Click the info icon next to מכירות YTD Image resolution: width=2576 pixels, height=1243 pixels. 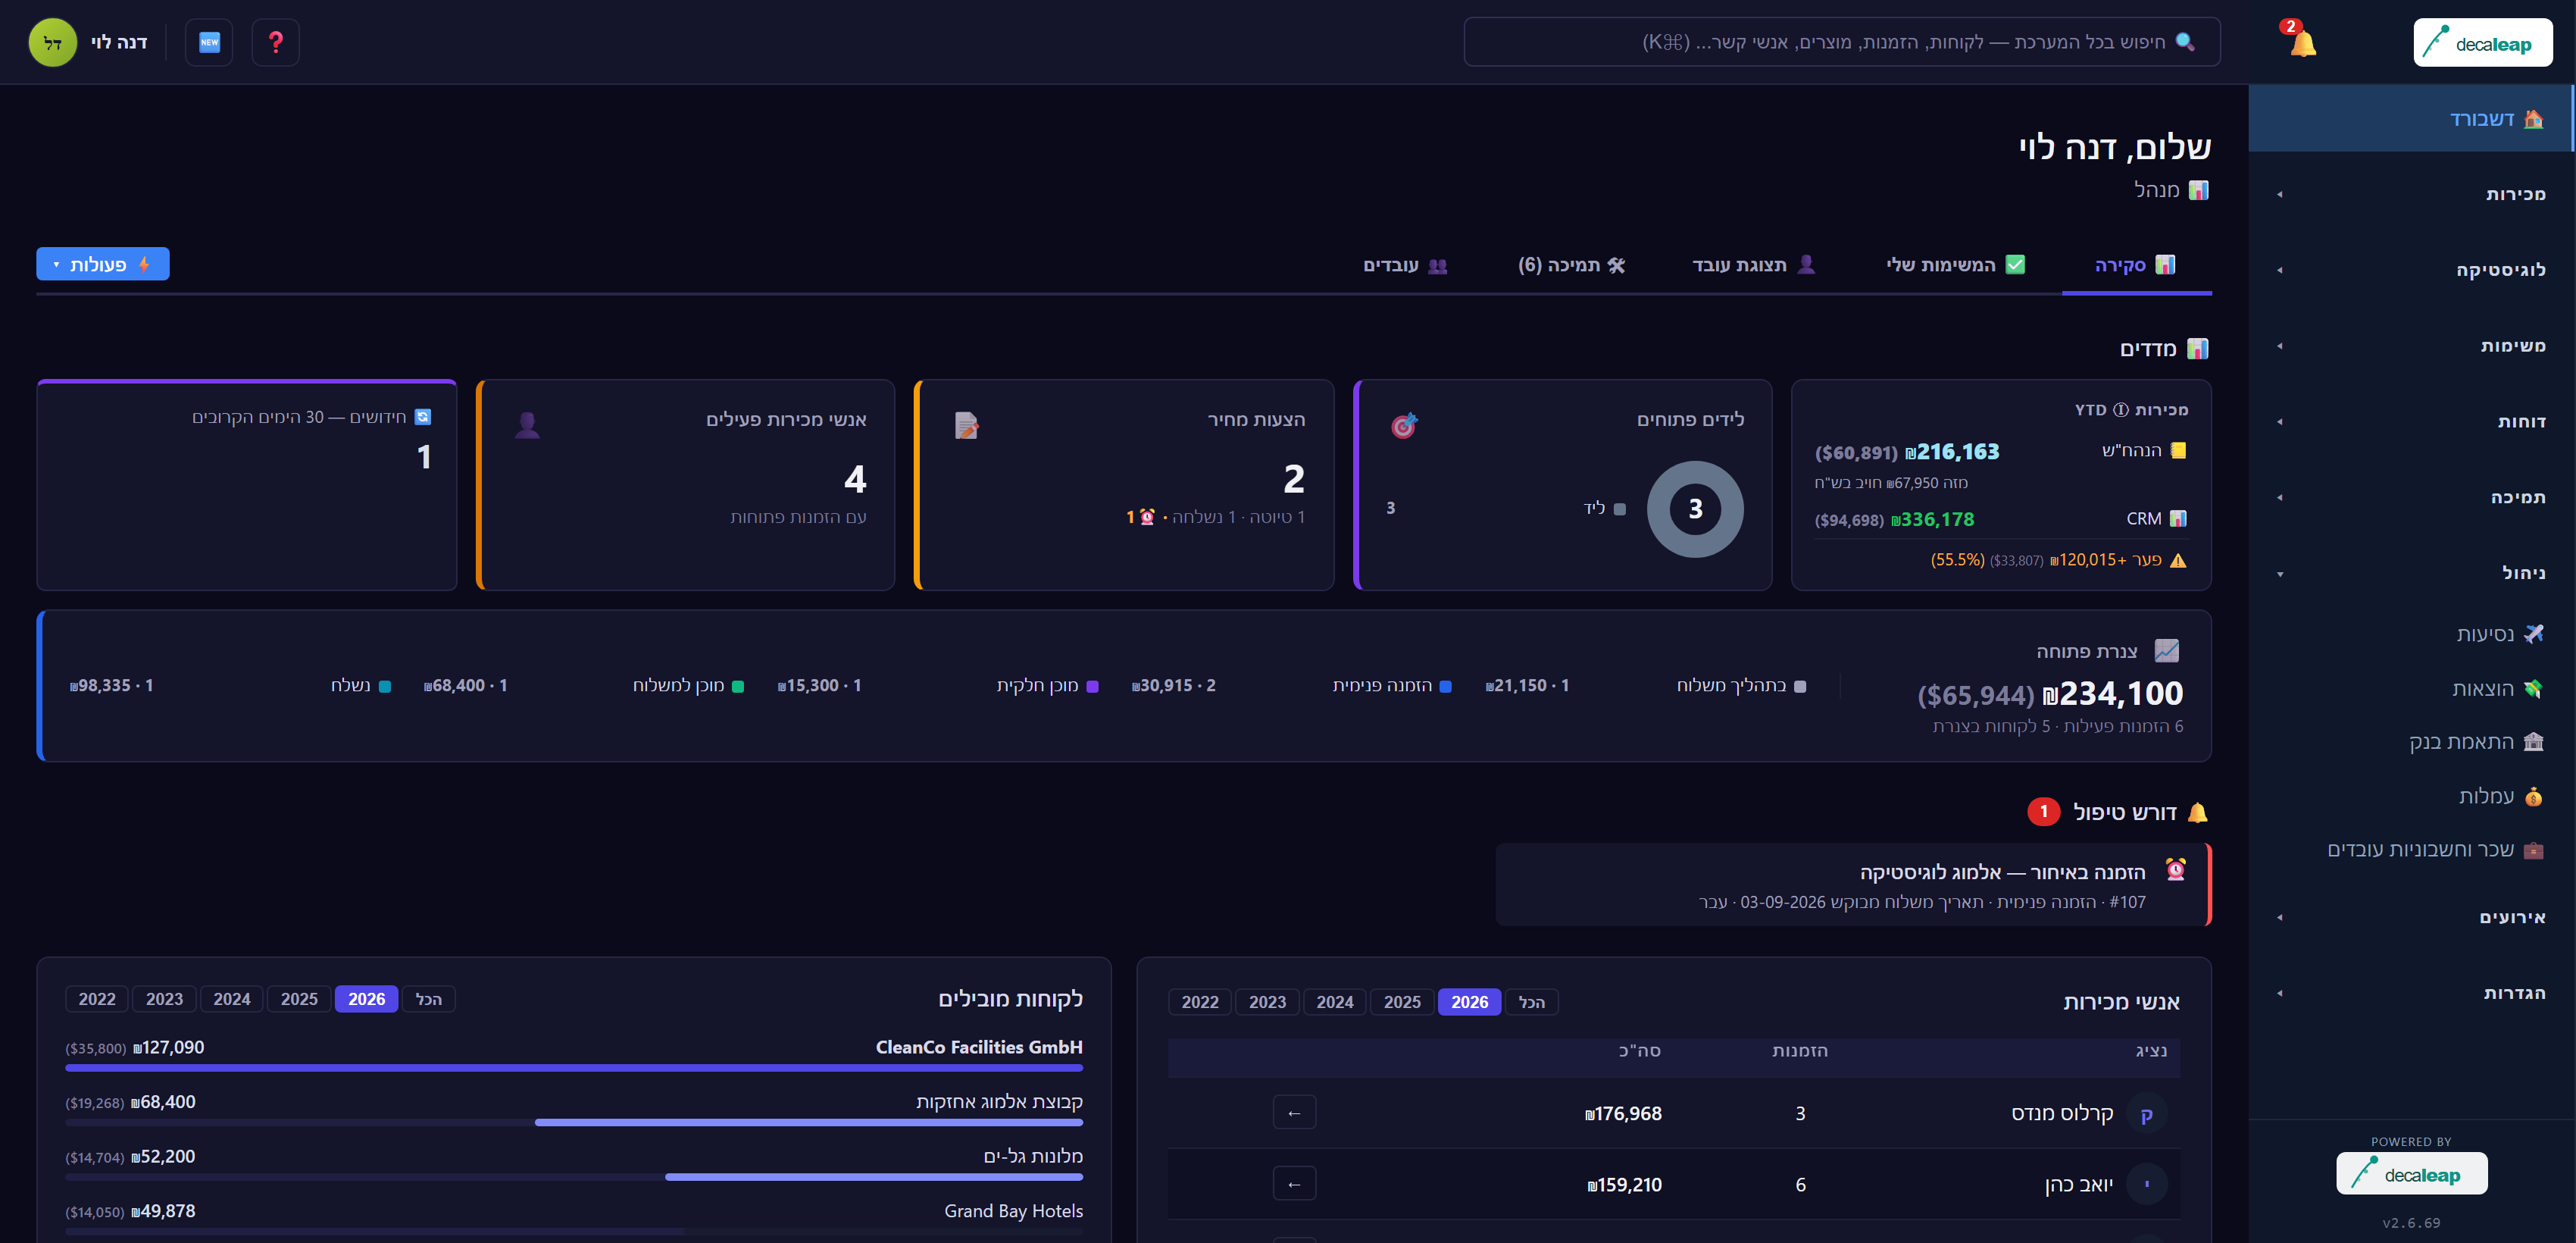(x=2120, y=410)
